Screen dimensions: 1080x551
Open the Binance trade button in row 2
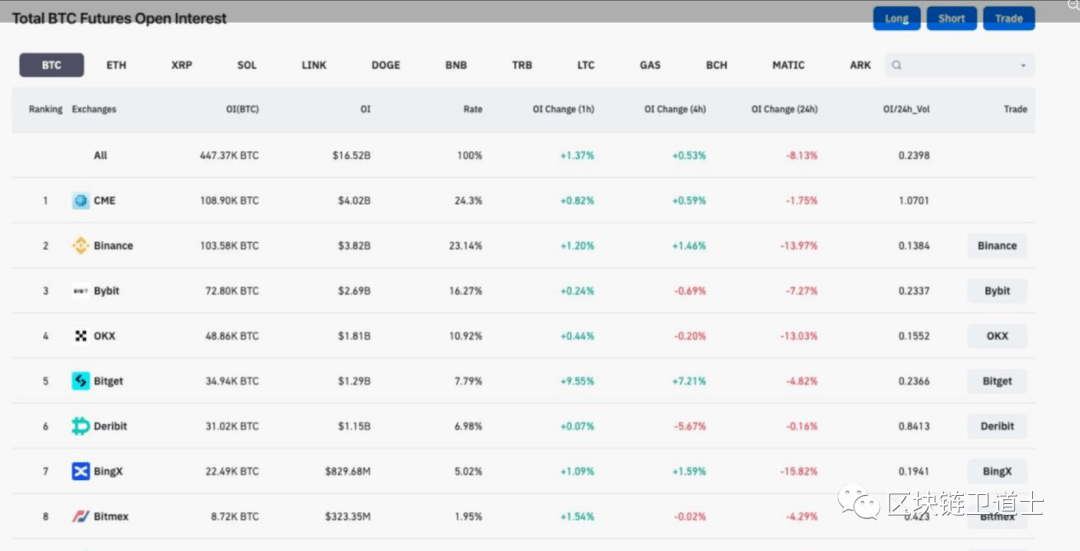coord(997,246)
